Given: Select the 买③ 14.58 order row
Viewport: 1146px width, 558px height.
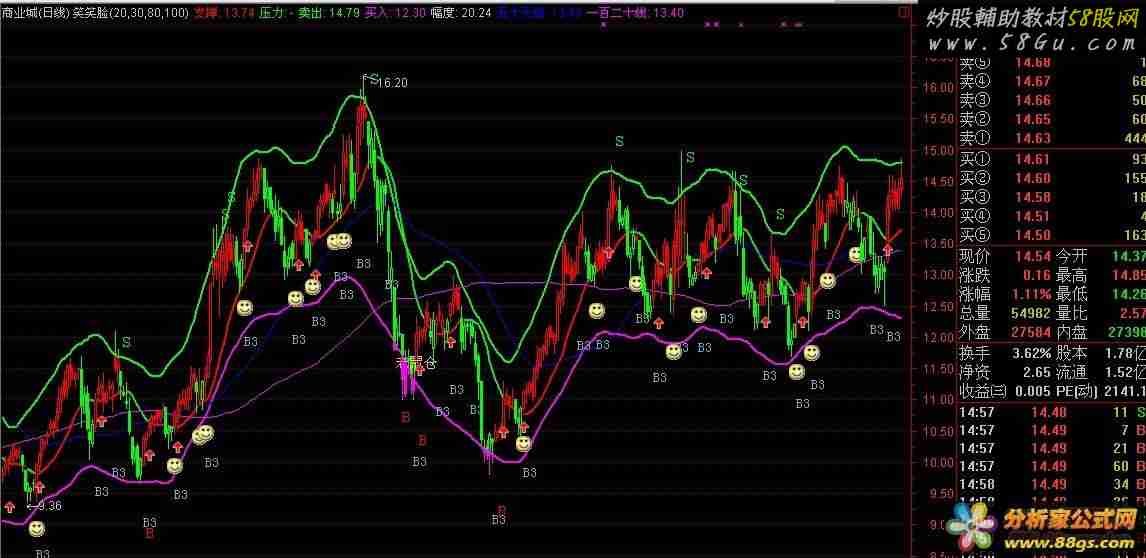Looking at the screenshot, I should (x=1052, y=197).
